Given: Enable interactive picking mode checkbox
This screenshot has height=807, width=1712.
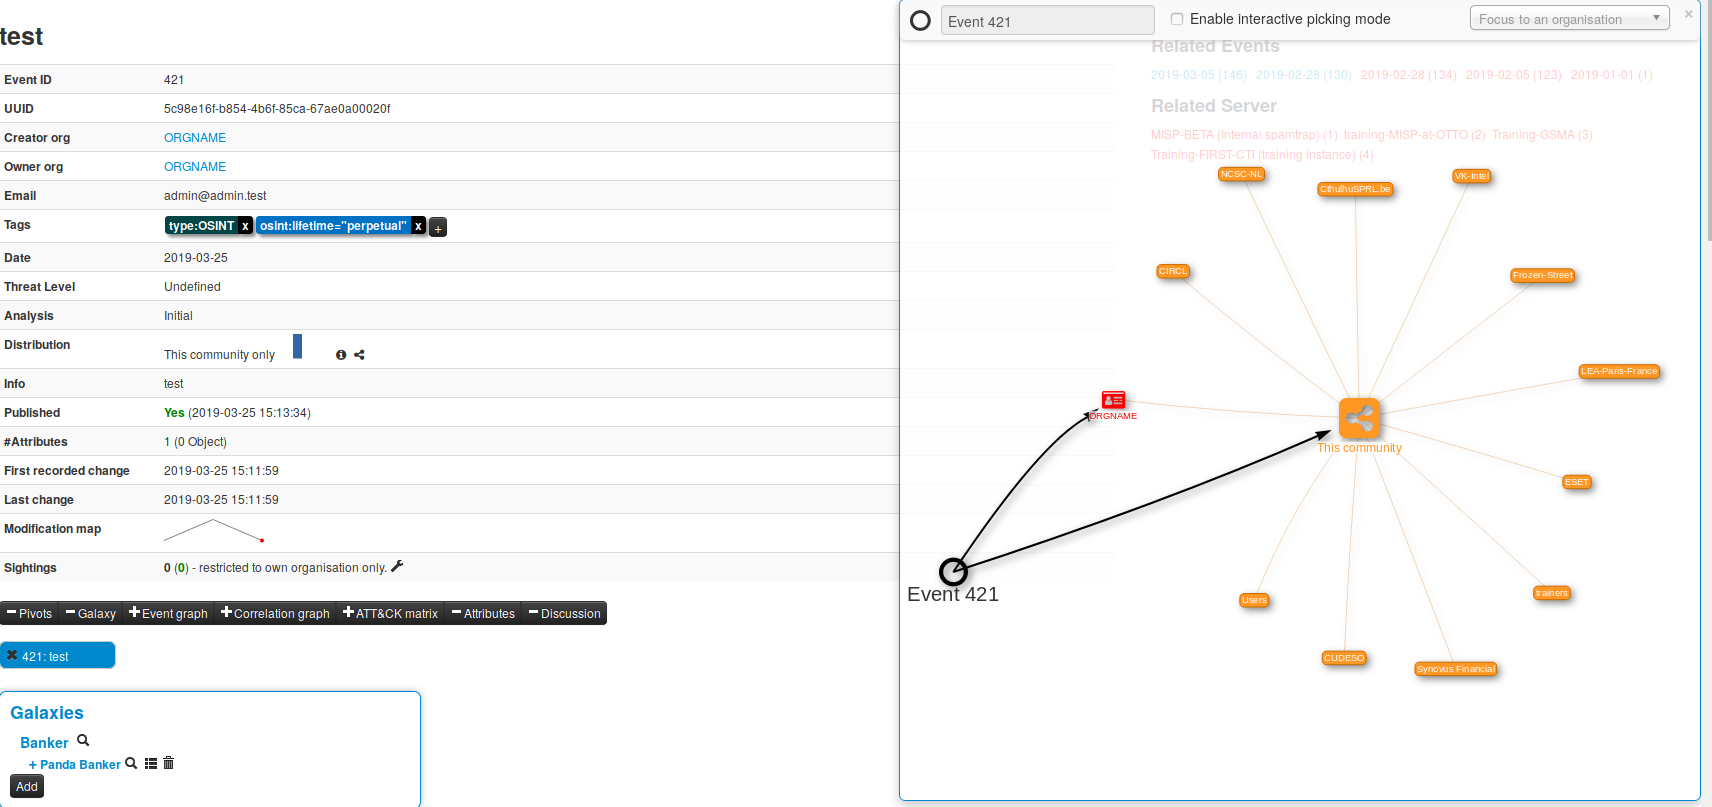Looking at the screenshot, I should pyautogui.click(x=1177, y=19).
